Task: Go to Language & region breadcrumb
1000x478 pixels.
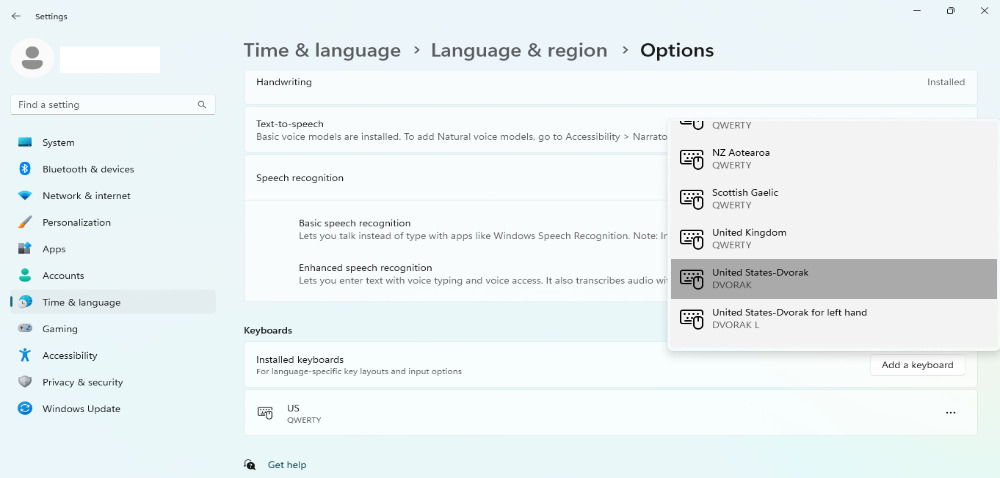Action: click(519, 50)
